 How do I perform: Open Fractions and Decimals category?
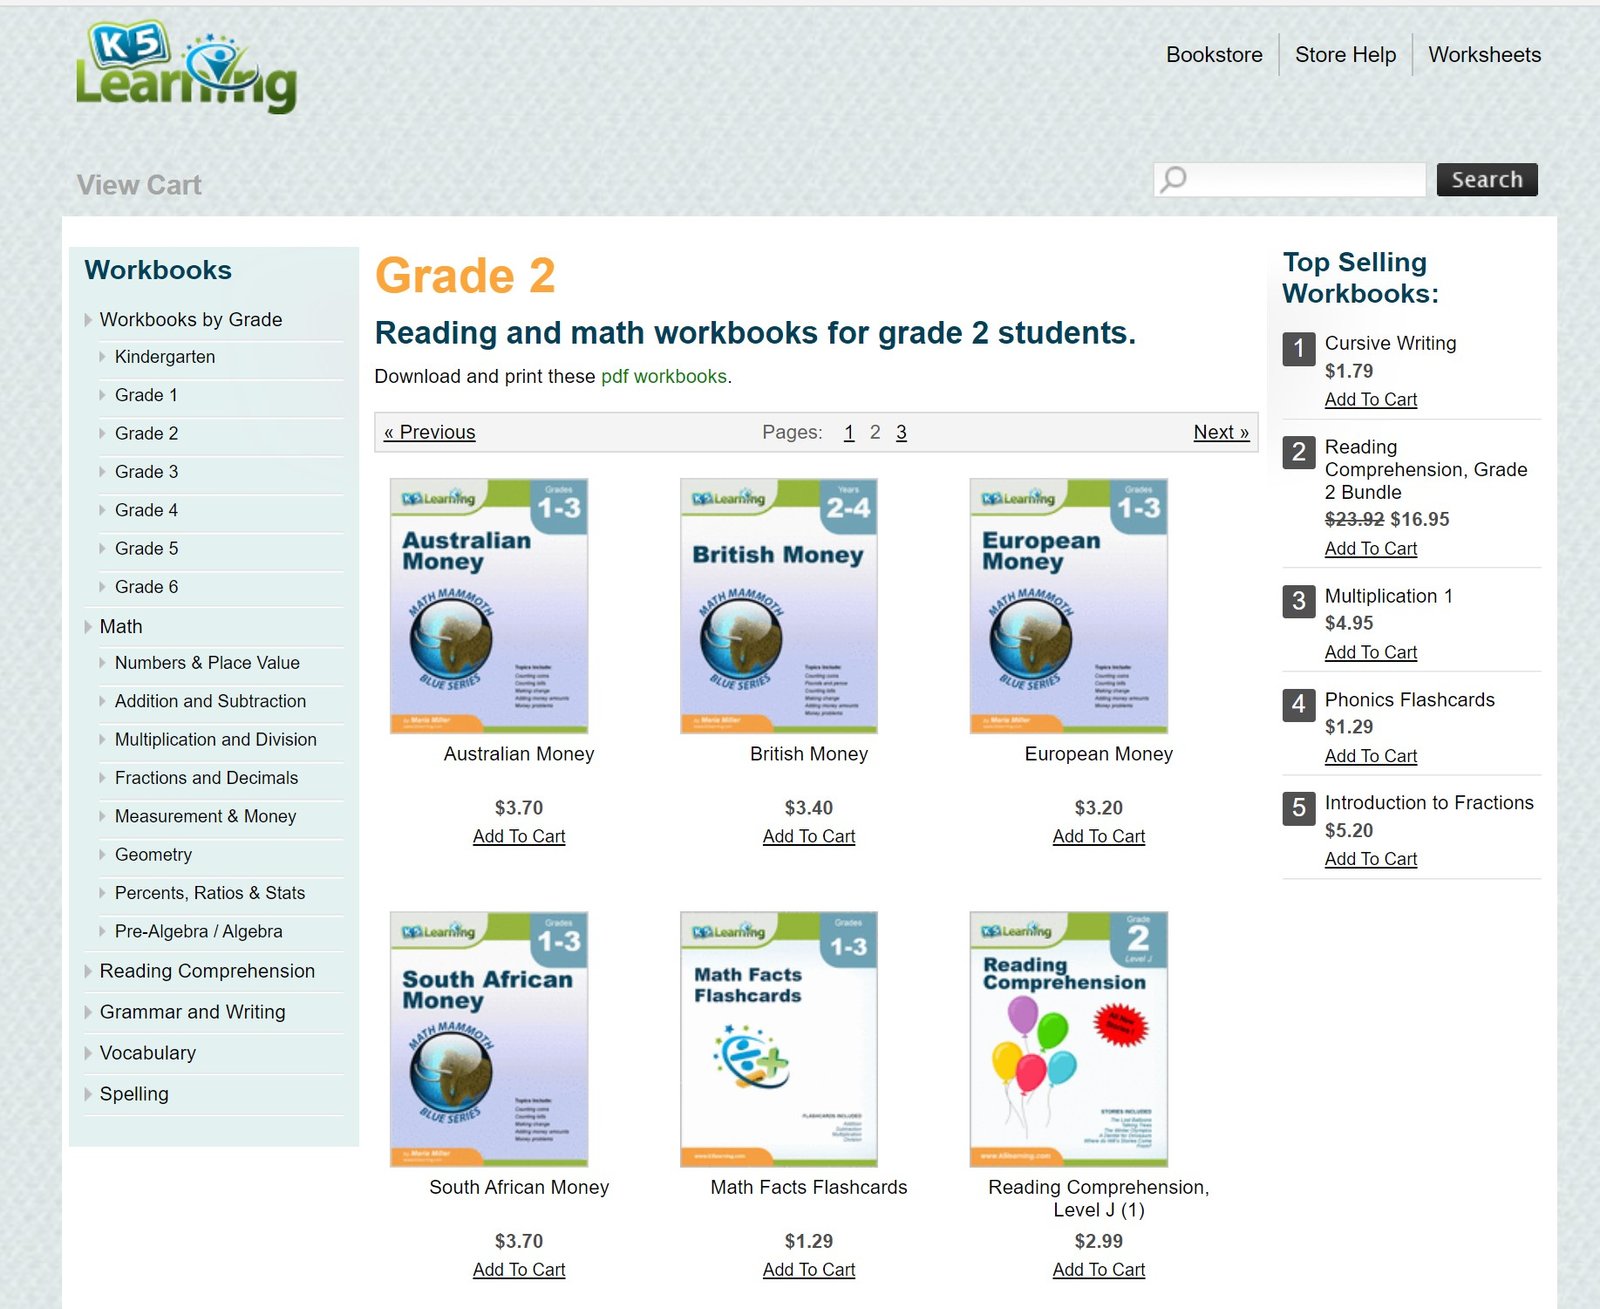[206, 778]
